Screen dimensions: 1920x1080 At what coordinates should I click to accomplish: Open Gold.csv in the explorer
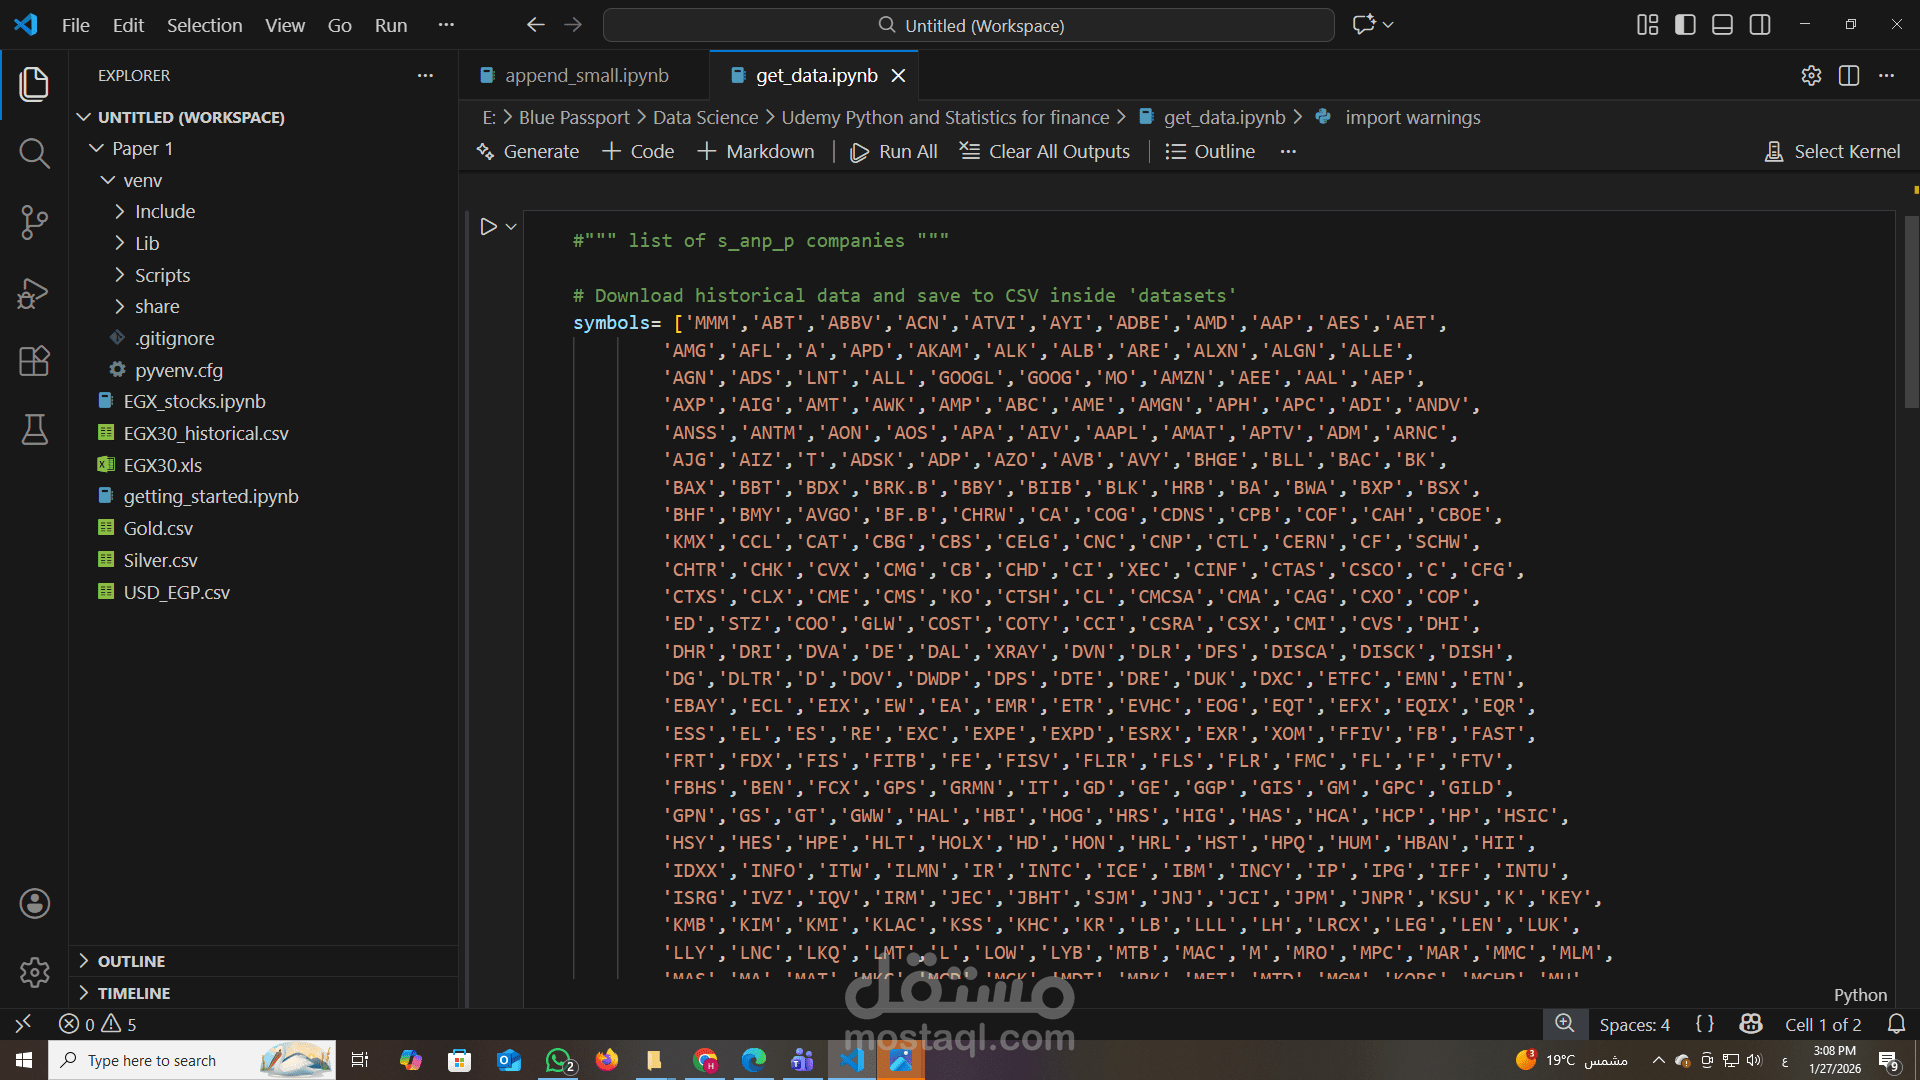(158, 528)
